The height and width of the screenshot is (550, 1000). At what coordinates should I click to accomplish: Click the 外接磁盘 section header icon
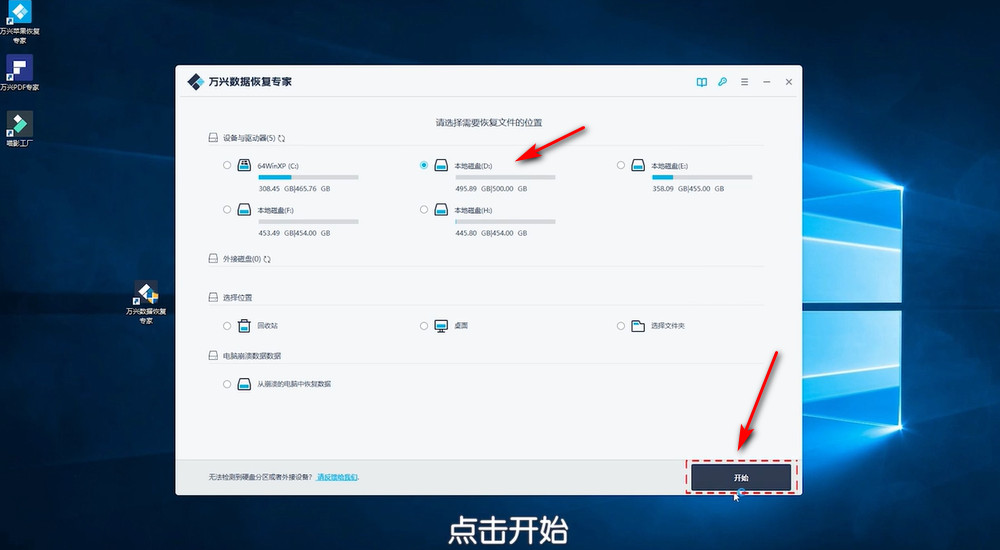coord(214,258)
